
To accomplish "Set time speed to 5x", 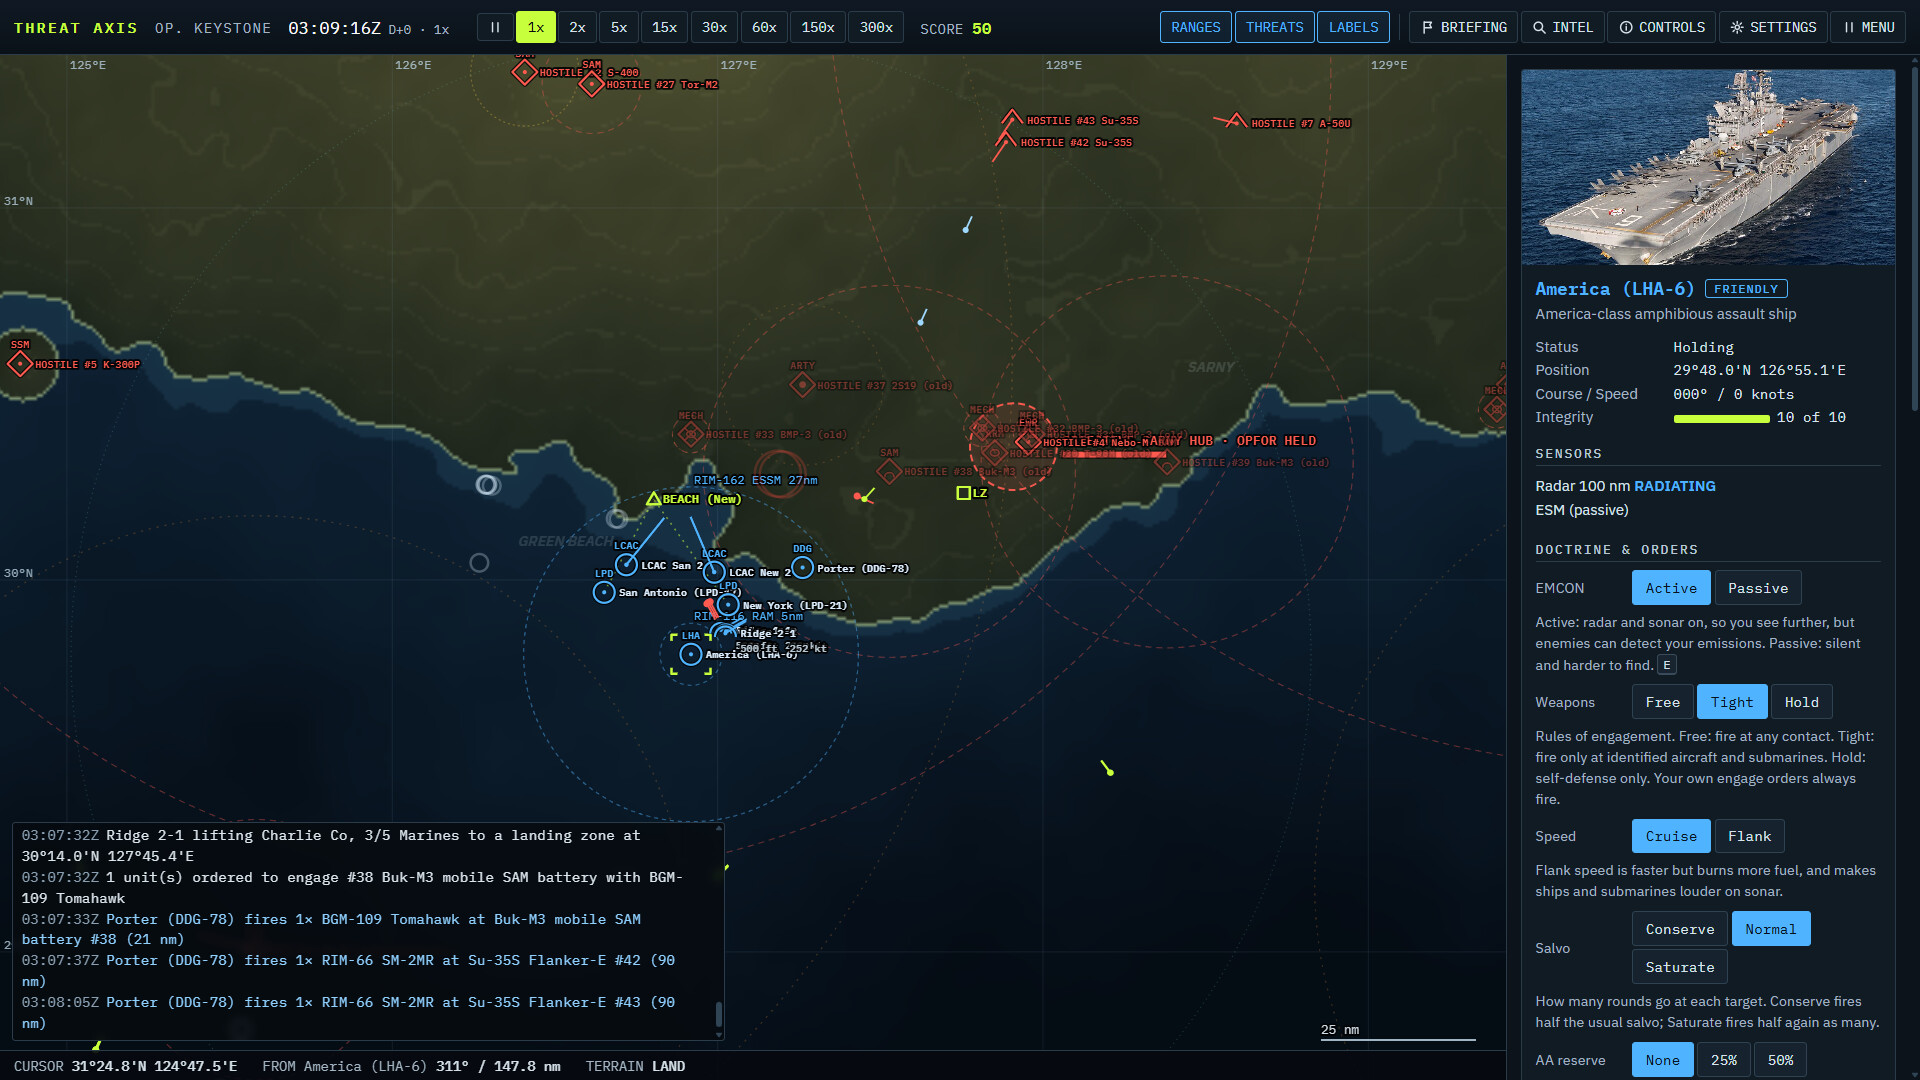I will point(619,28).
